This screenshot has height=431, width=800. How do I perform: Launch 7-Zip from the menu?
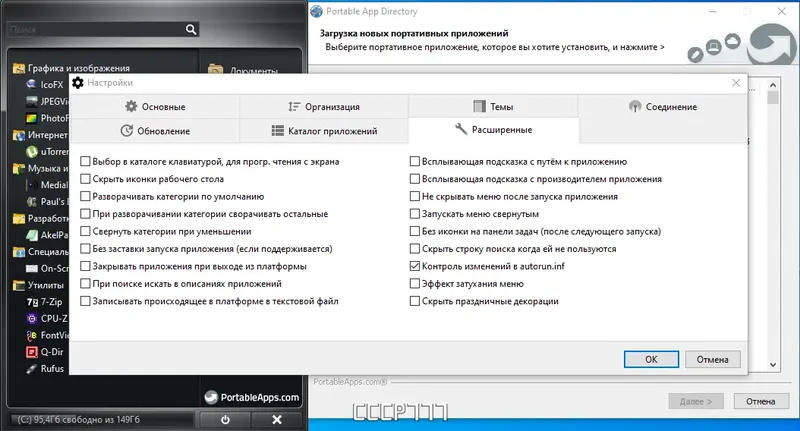point(44,301)
